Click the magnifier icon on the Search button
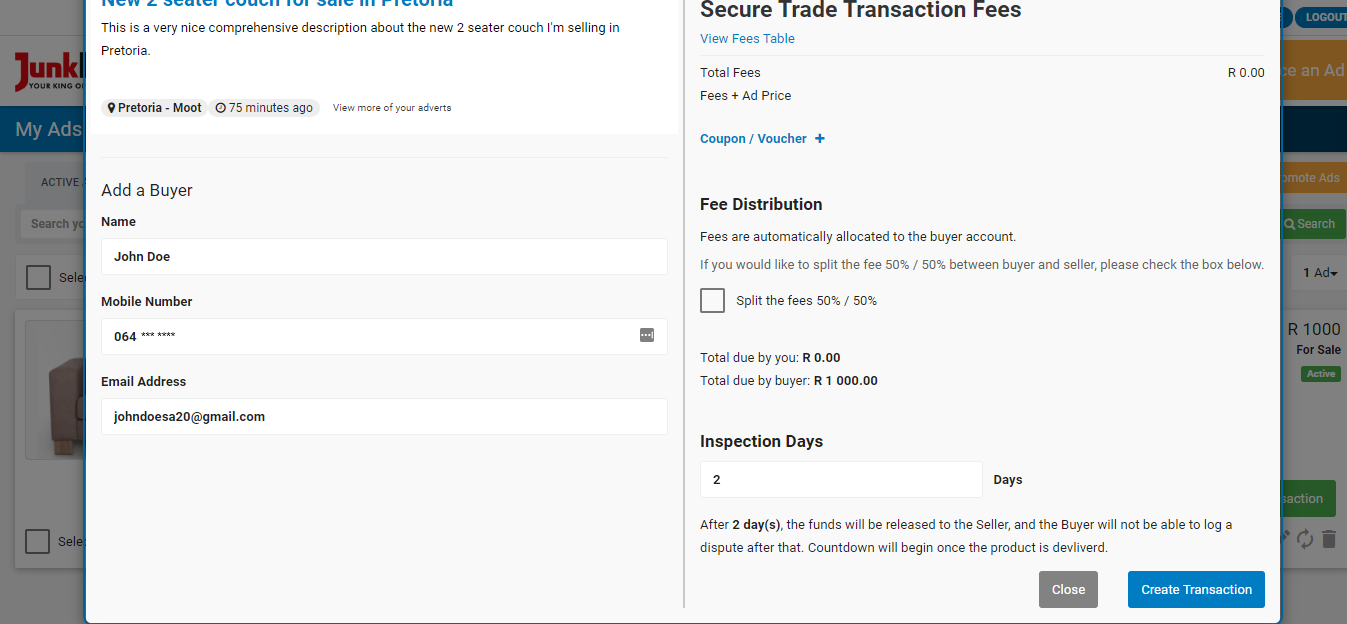 pos(1290,223)
